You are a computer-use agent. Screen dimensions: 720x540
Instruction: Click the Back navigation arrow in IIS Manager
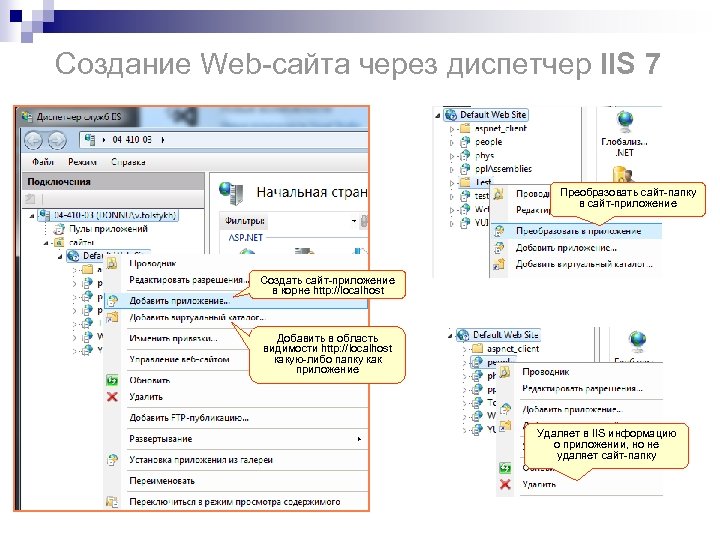point(34,140)
